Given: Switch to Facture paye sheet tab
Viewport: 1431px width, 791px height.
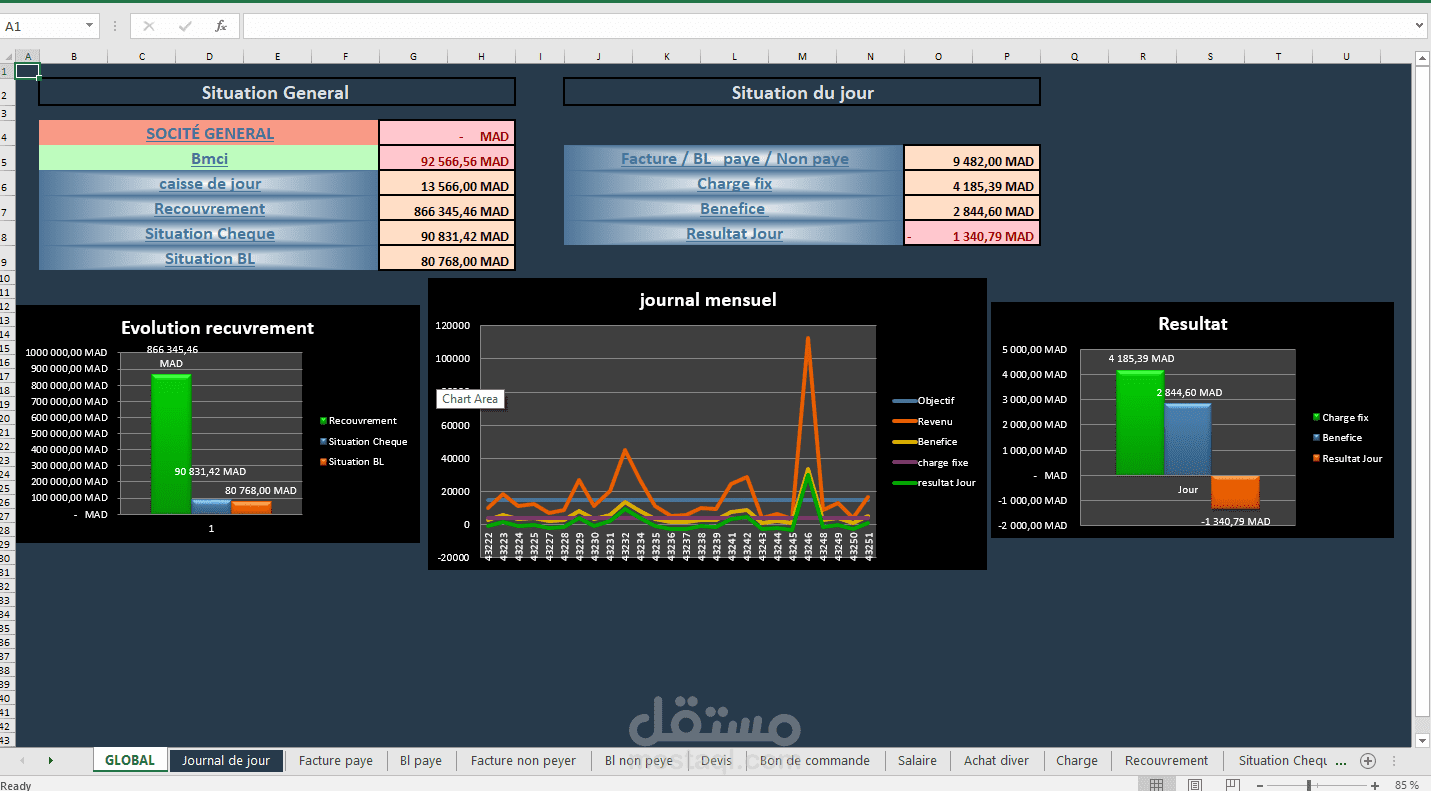Looking at the screenshot, I should 336,760.
